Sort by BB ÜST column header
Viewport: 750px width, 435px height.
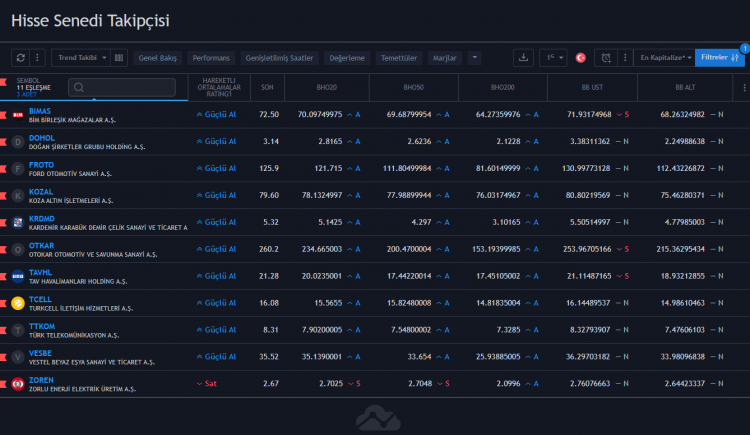pos(592,88)
